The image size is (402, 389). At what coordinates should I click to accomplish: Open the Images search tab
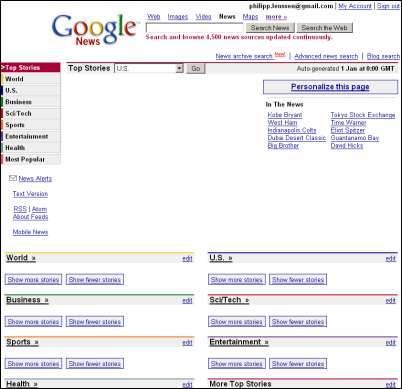pos(178,17)
